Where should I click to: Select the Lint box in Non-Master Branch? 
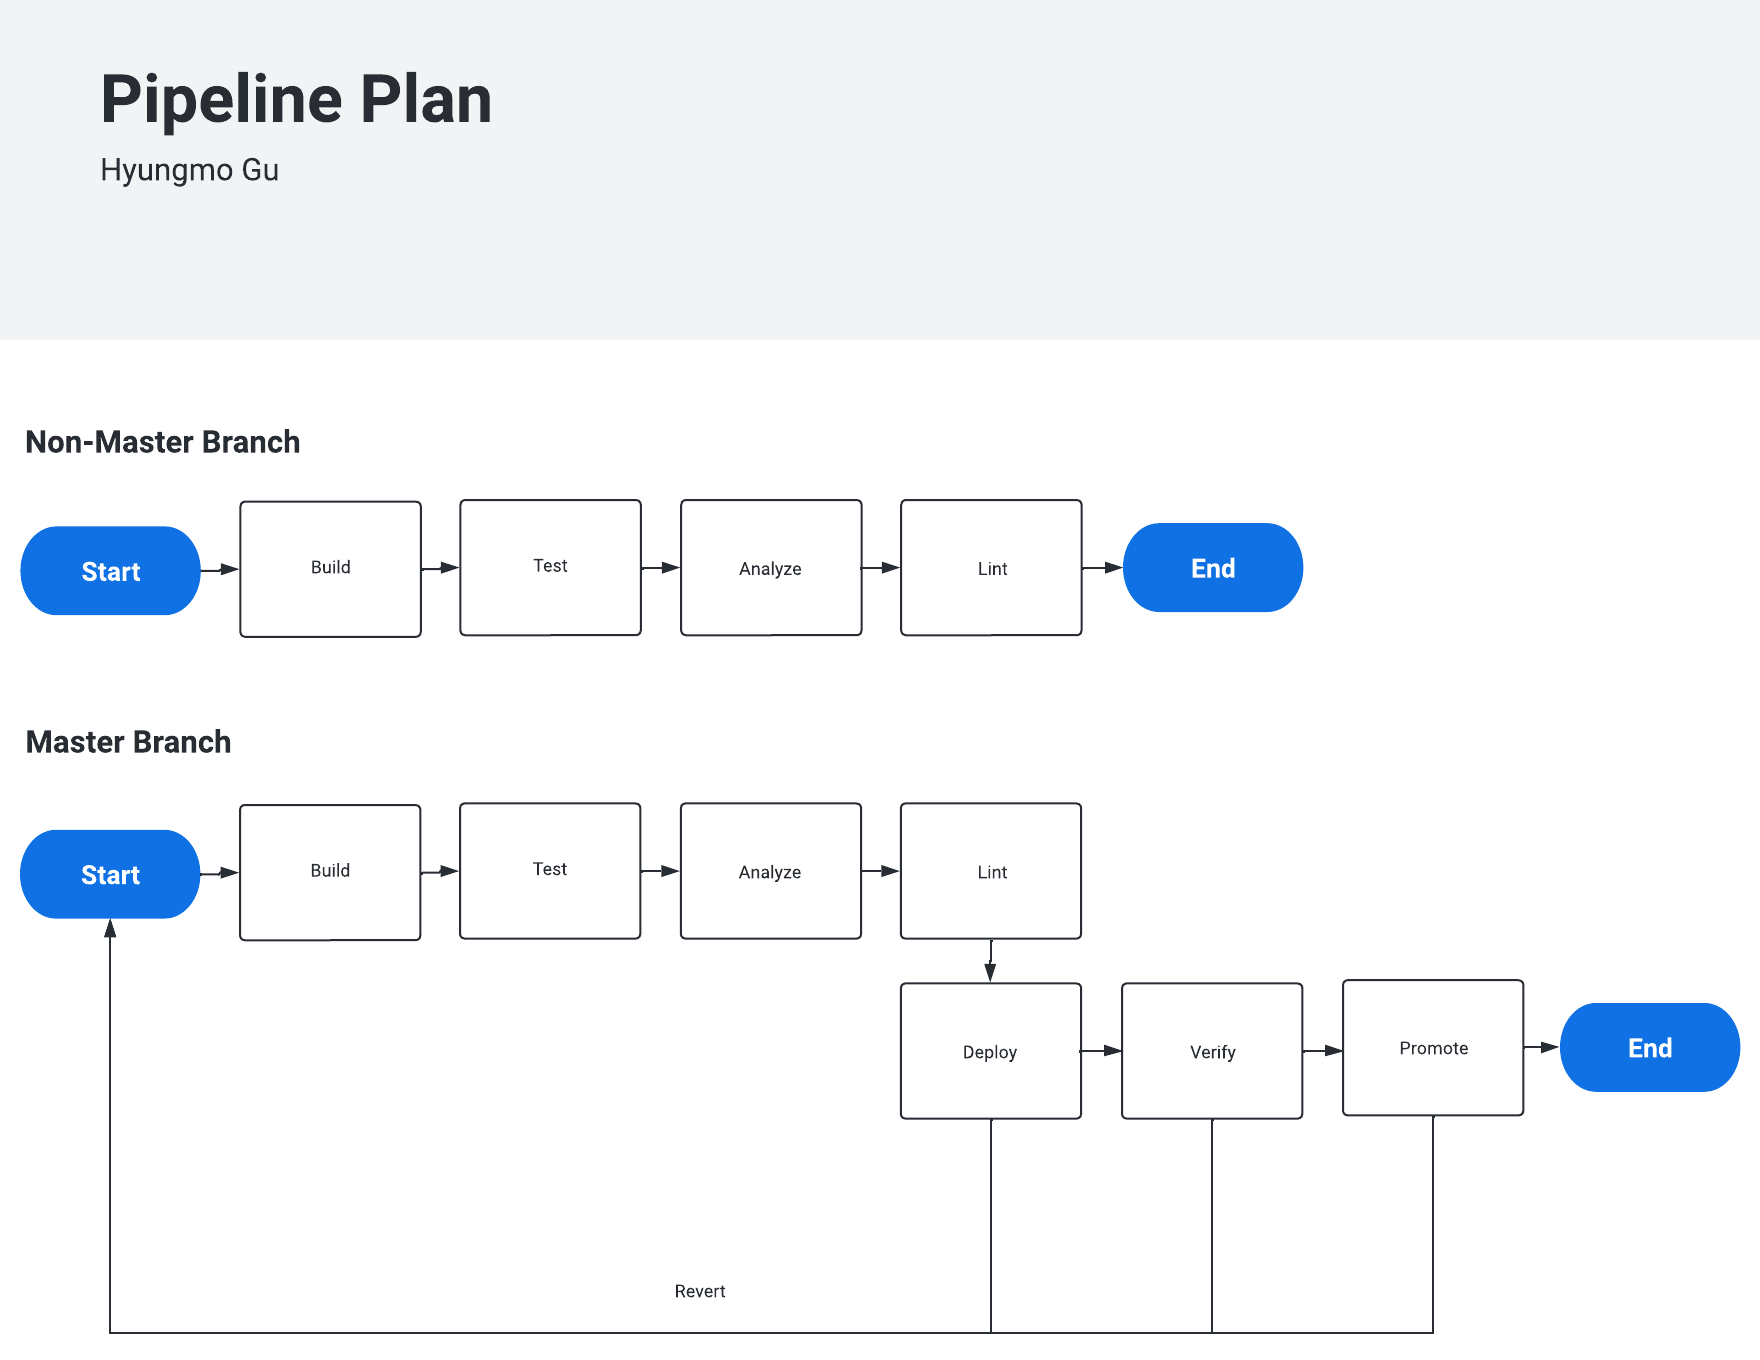tap(991, 568)
